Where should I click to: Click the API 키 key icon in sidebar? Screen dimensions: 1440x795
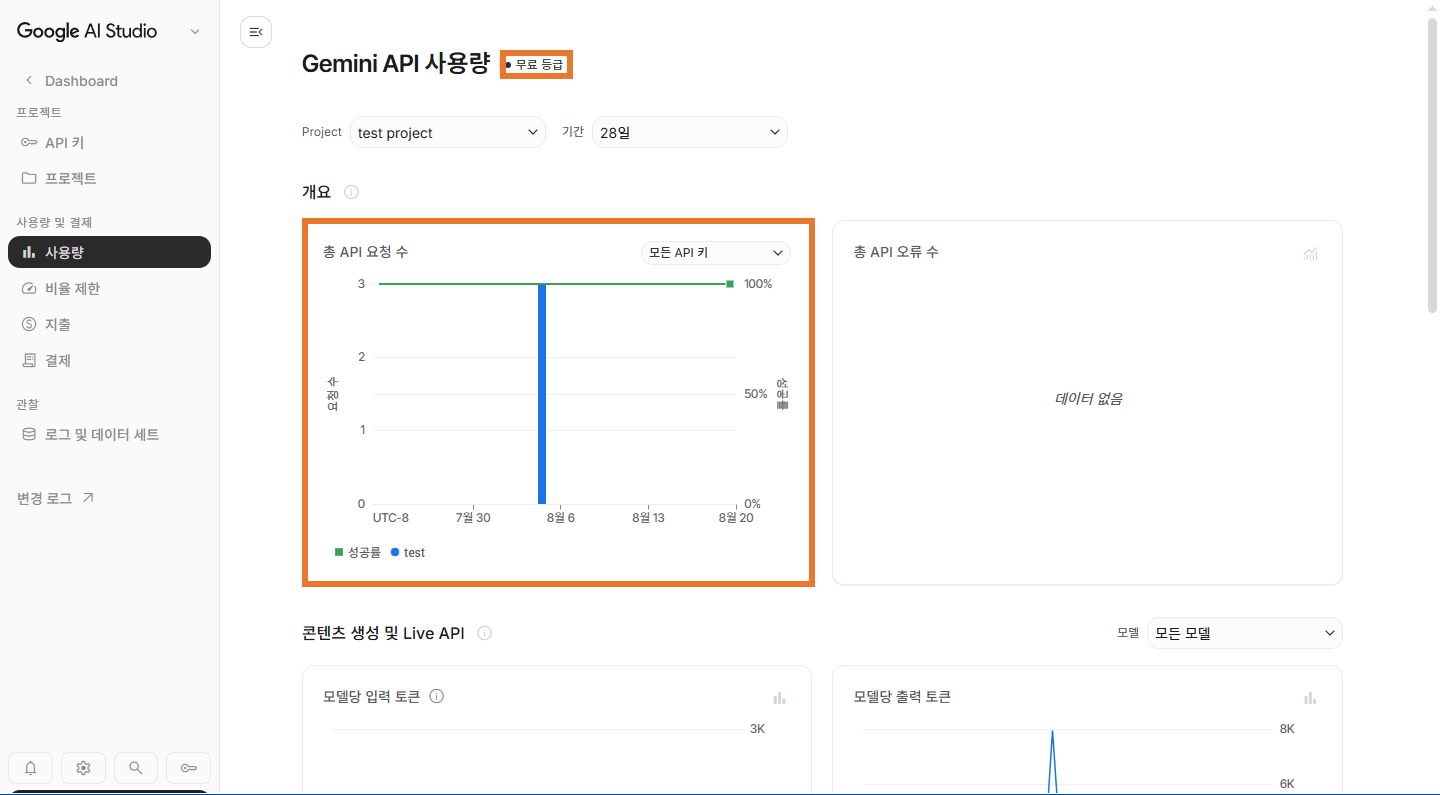[29, 143]
